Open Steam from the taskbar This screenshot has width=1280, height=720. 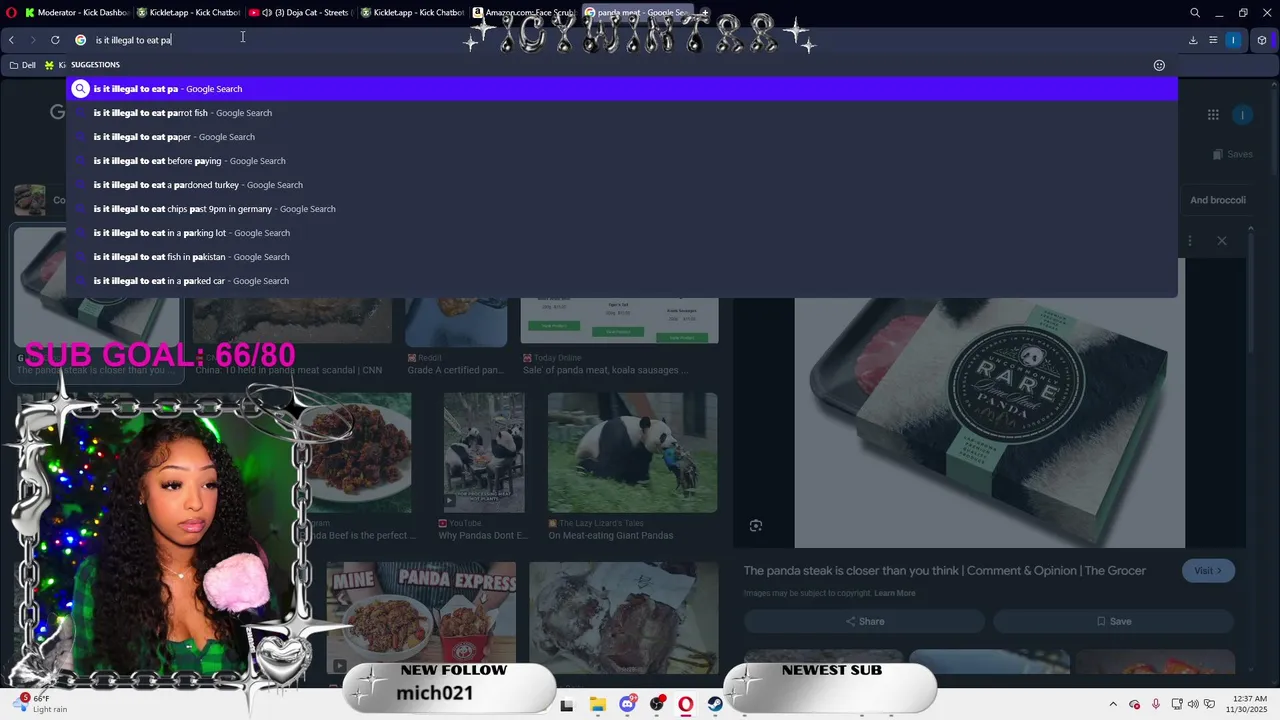715,705
